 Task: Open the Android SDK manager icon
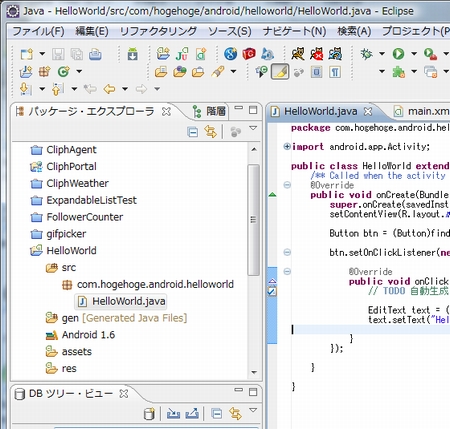pos(133,54)
